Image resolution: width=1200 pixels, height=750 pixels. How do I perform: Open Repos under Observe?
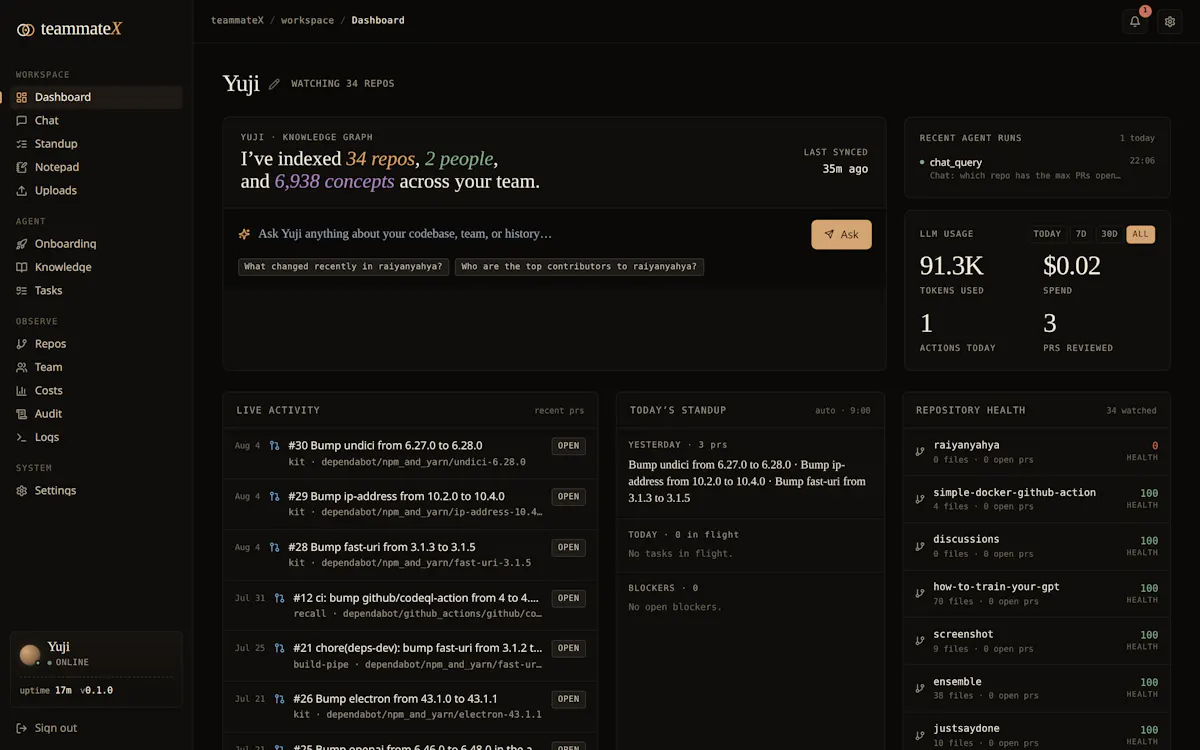[x=96, y=344]
